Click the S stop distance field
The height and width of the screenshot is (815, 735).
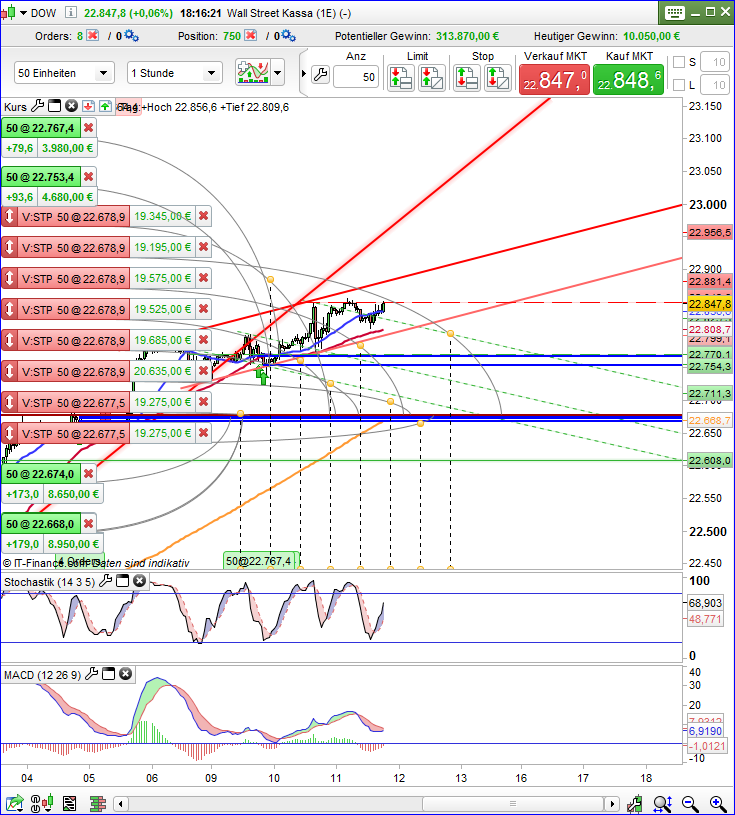click(x=715, y=62)
